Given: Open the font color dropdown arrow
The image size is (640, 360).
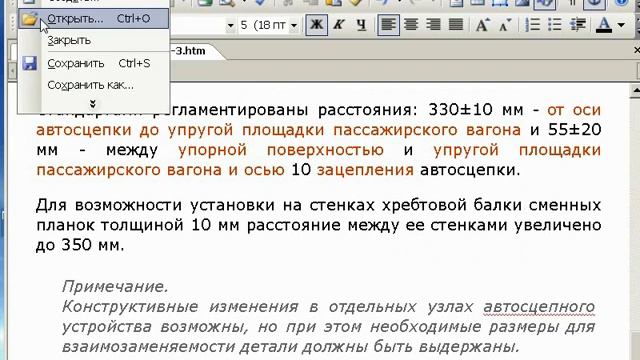Looking at the screenshot, I should pyautogui.click(x=621, y=25).
